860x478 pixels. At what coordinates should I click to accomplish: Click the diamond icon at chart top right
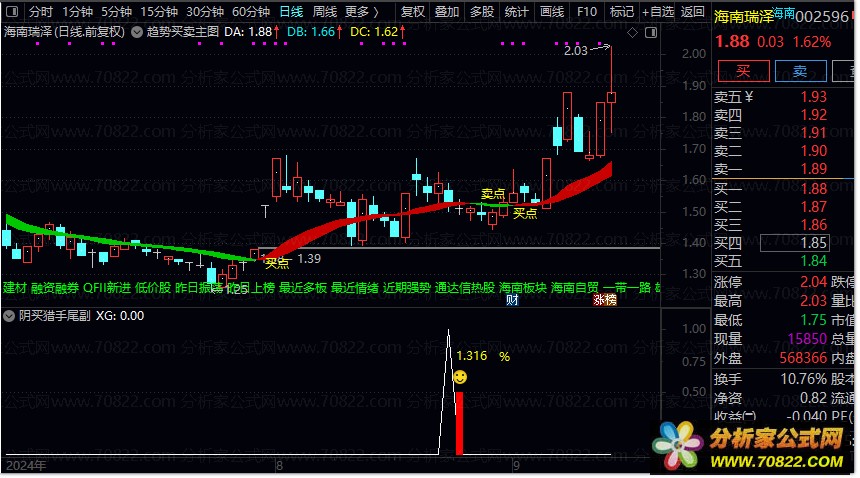[632, 33]
